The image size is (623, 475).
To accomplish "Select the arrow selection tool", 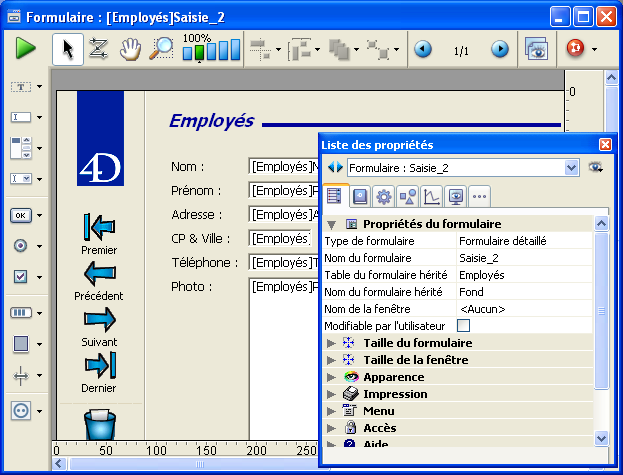I will click(67, 49).
